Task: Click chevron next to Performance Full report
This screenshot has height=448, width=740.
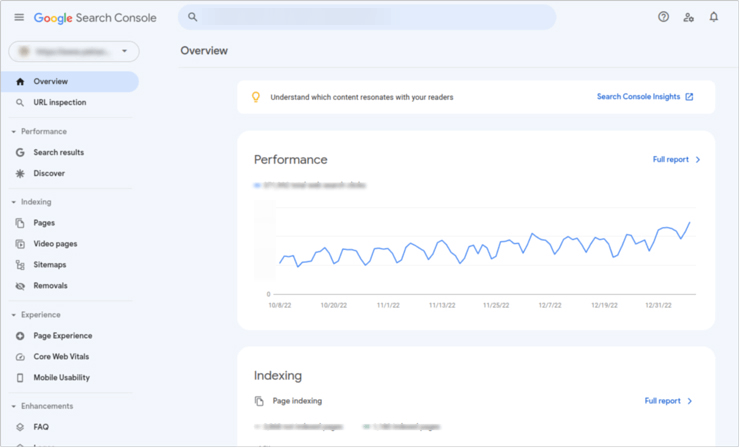Action: [698, 160]
